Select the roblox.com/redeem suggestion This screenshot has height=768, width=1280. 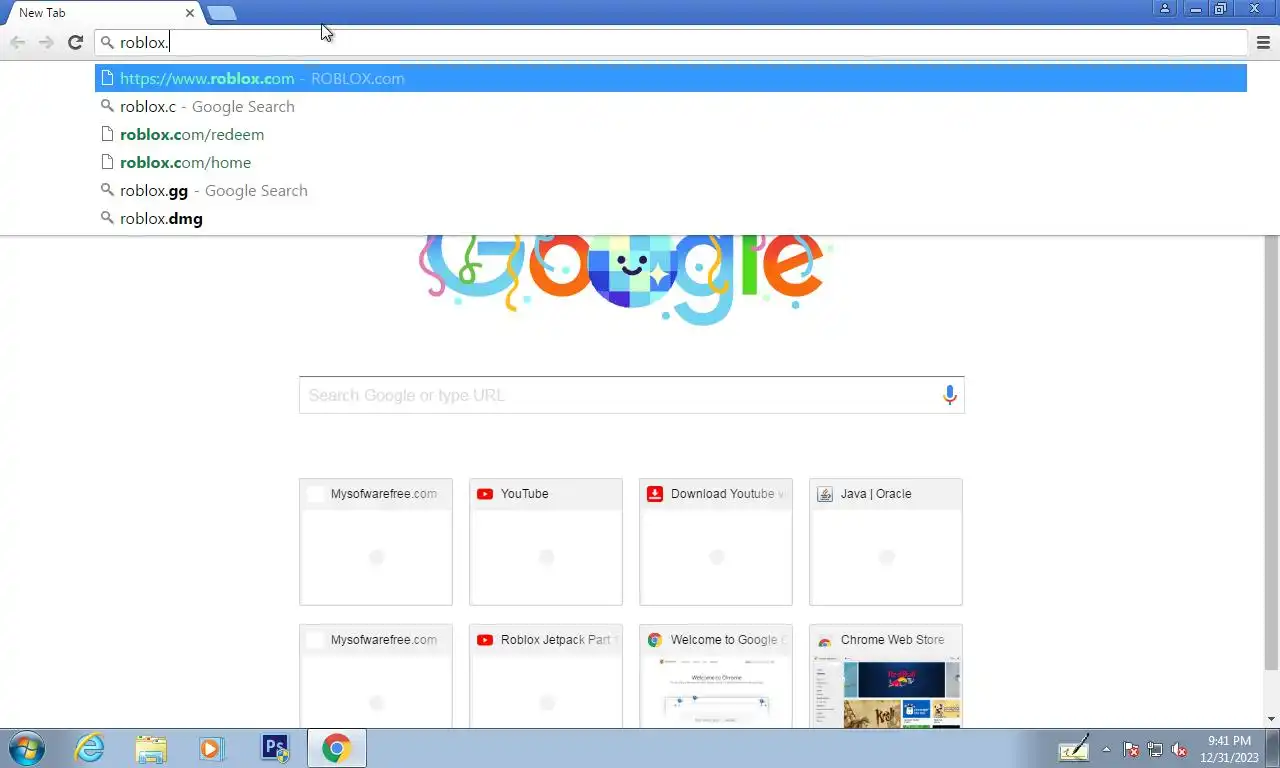click(x=671, y=134)
